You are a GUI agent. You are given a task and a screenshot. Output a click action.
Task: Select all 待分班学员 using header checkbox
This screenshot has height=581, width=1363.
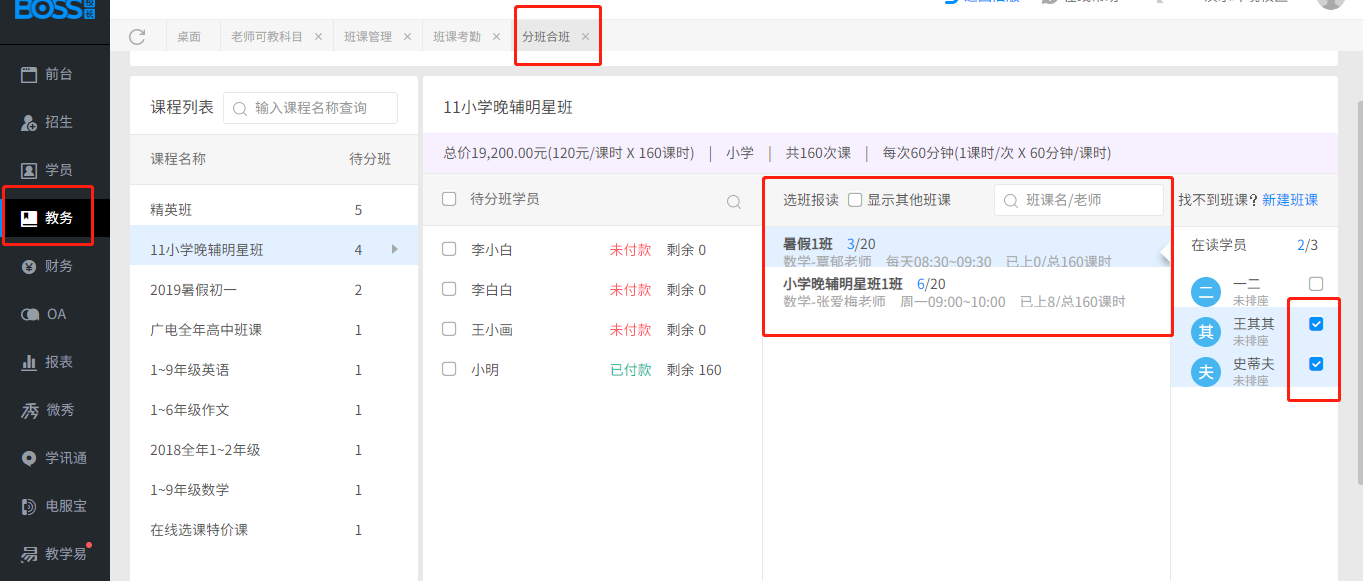tap(450, 199)
